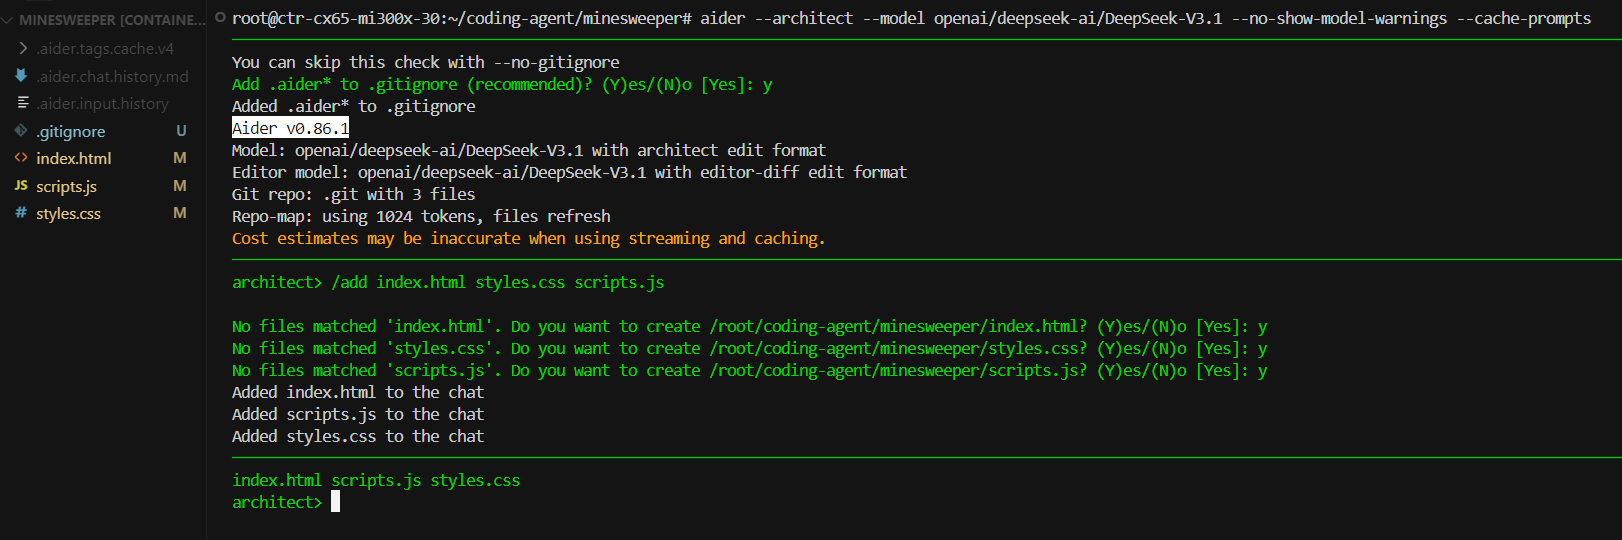This screenshot has height=540, width=1622.
Task: Open scripts.js in the file tree
Action: [66, 187]
